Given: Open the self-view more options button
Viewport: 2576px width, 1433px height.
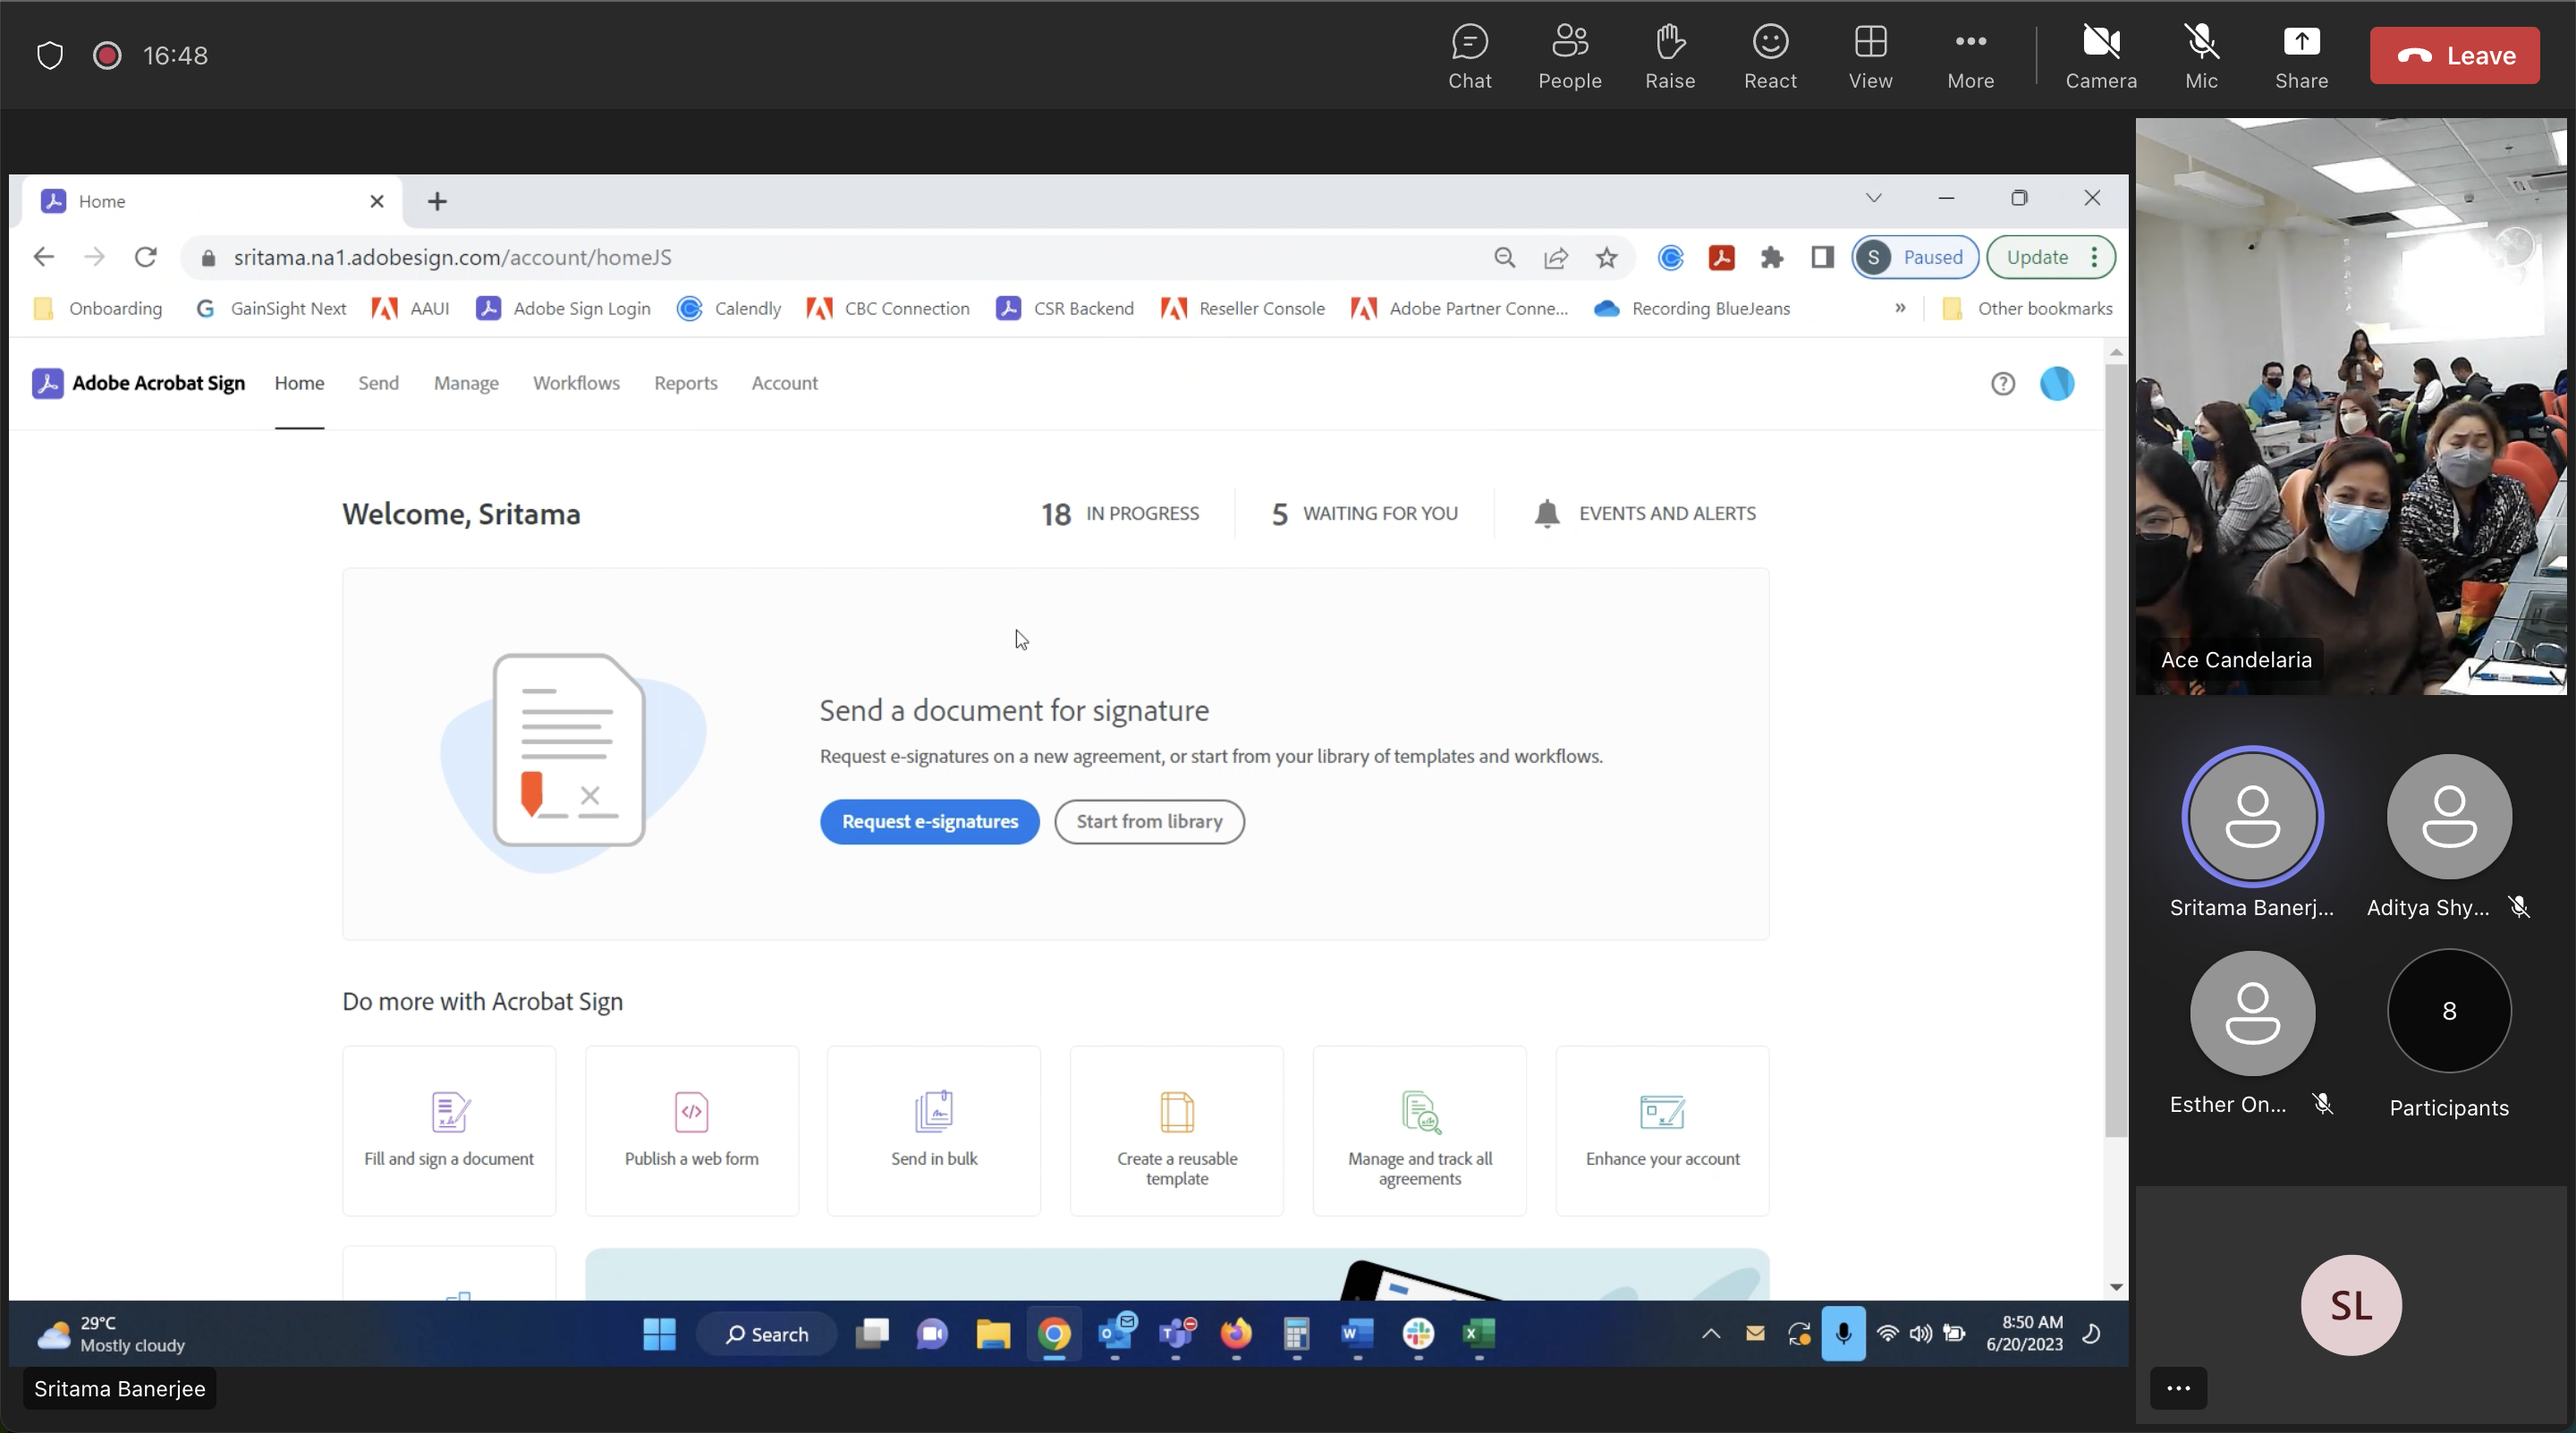Looking at the screenshot, I should pyautogui.click(x=2178, y=1388).
